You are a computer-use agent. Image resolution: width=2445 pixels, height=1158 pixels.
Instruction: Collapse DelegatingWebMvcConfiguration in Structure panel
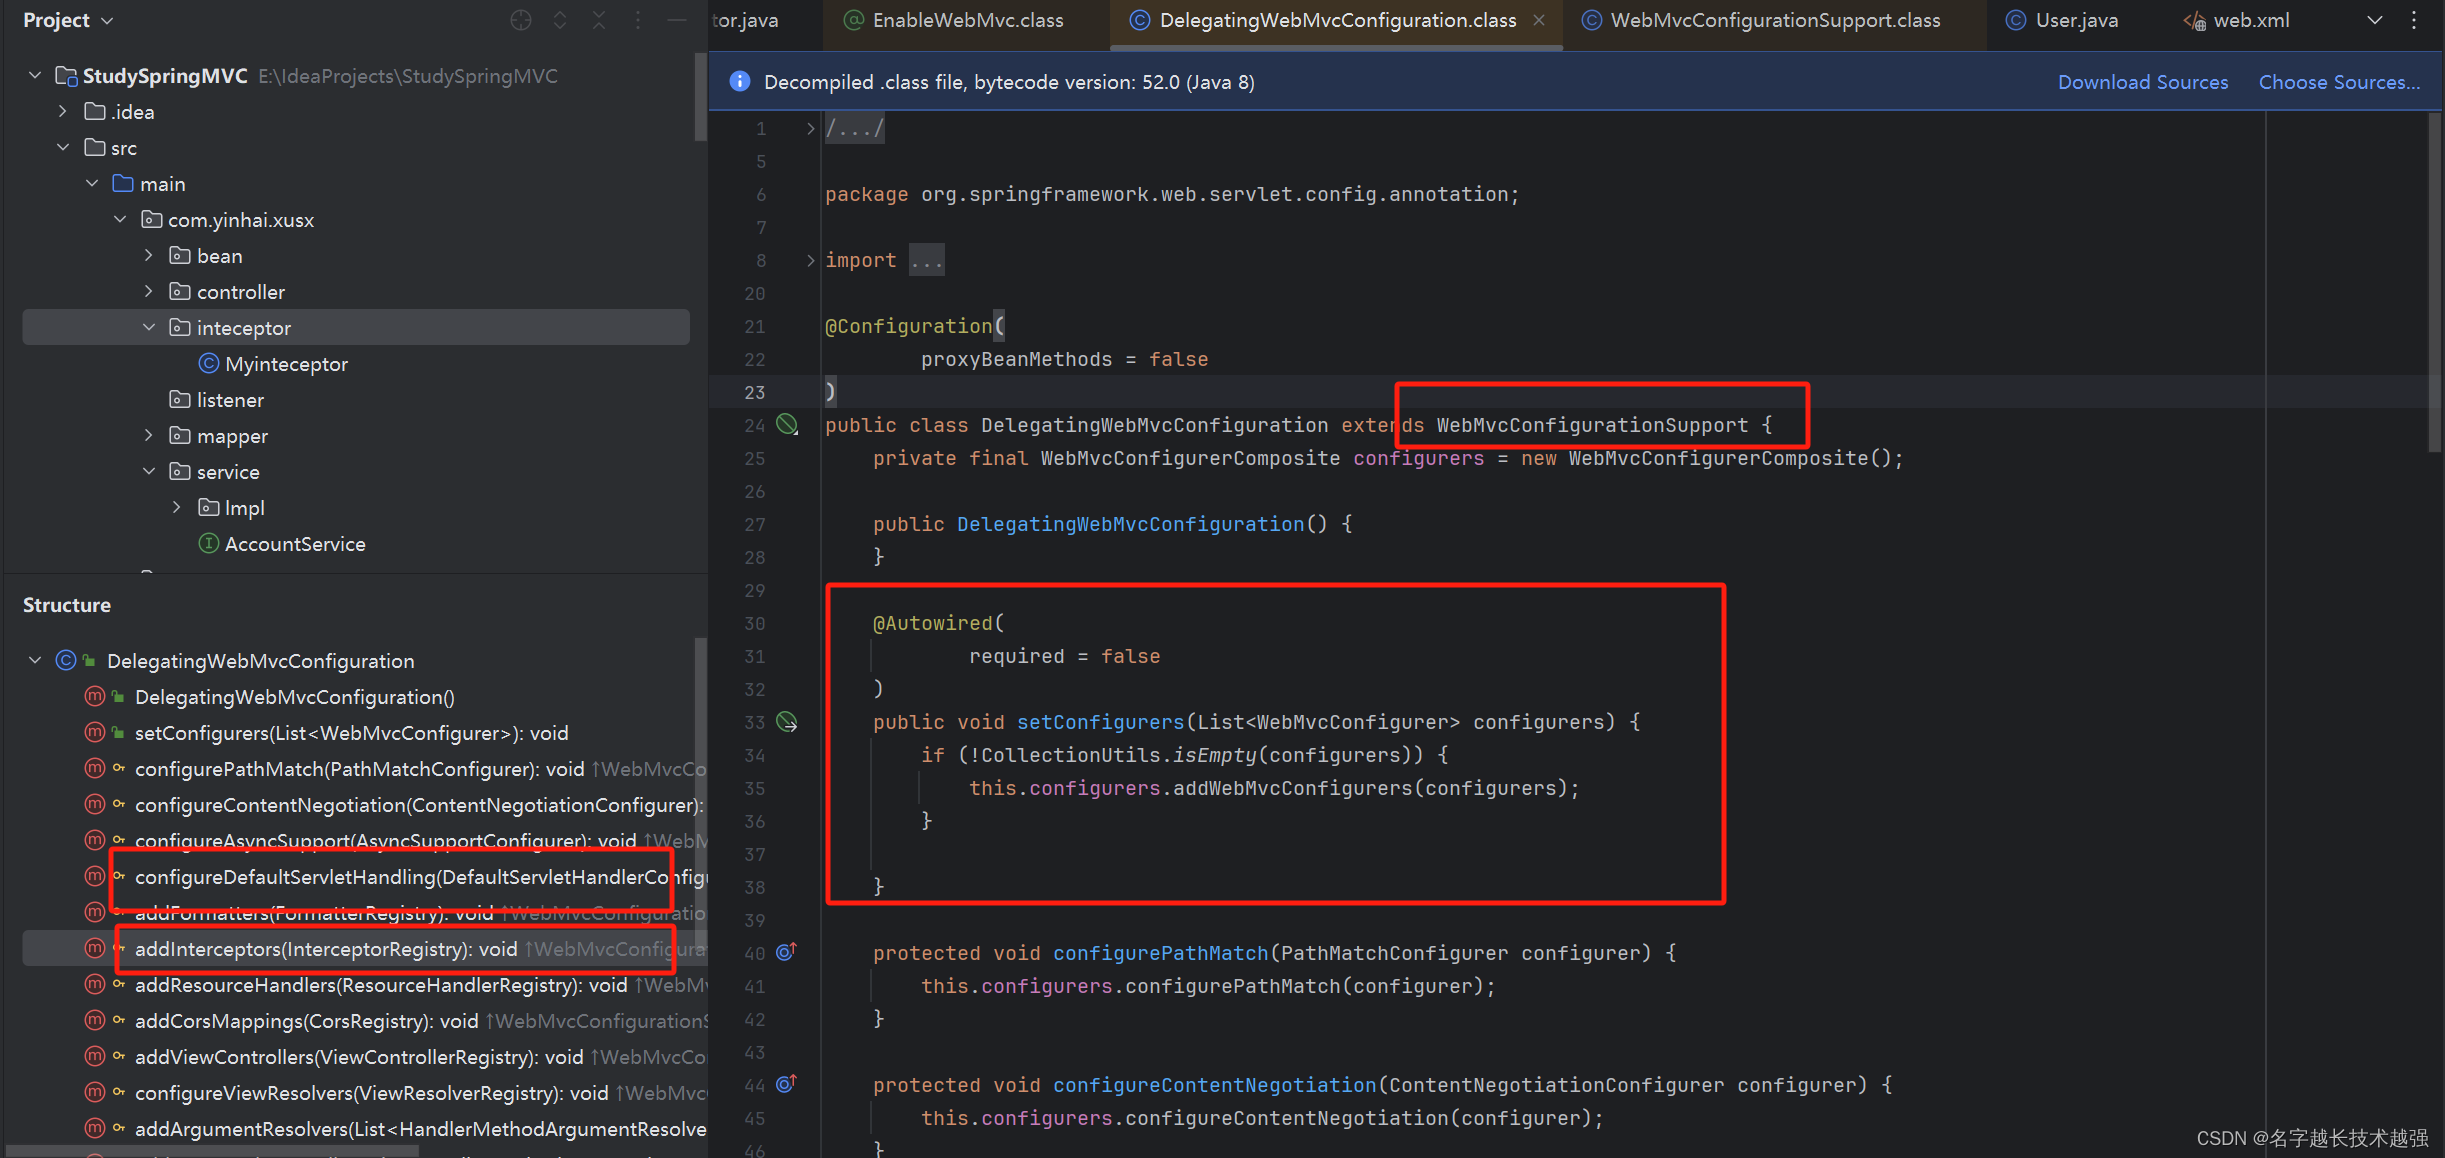click(x=35, y=660)
